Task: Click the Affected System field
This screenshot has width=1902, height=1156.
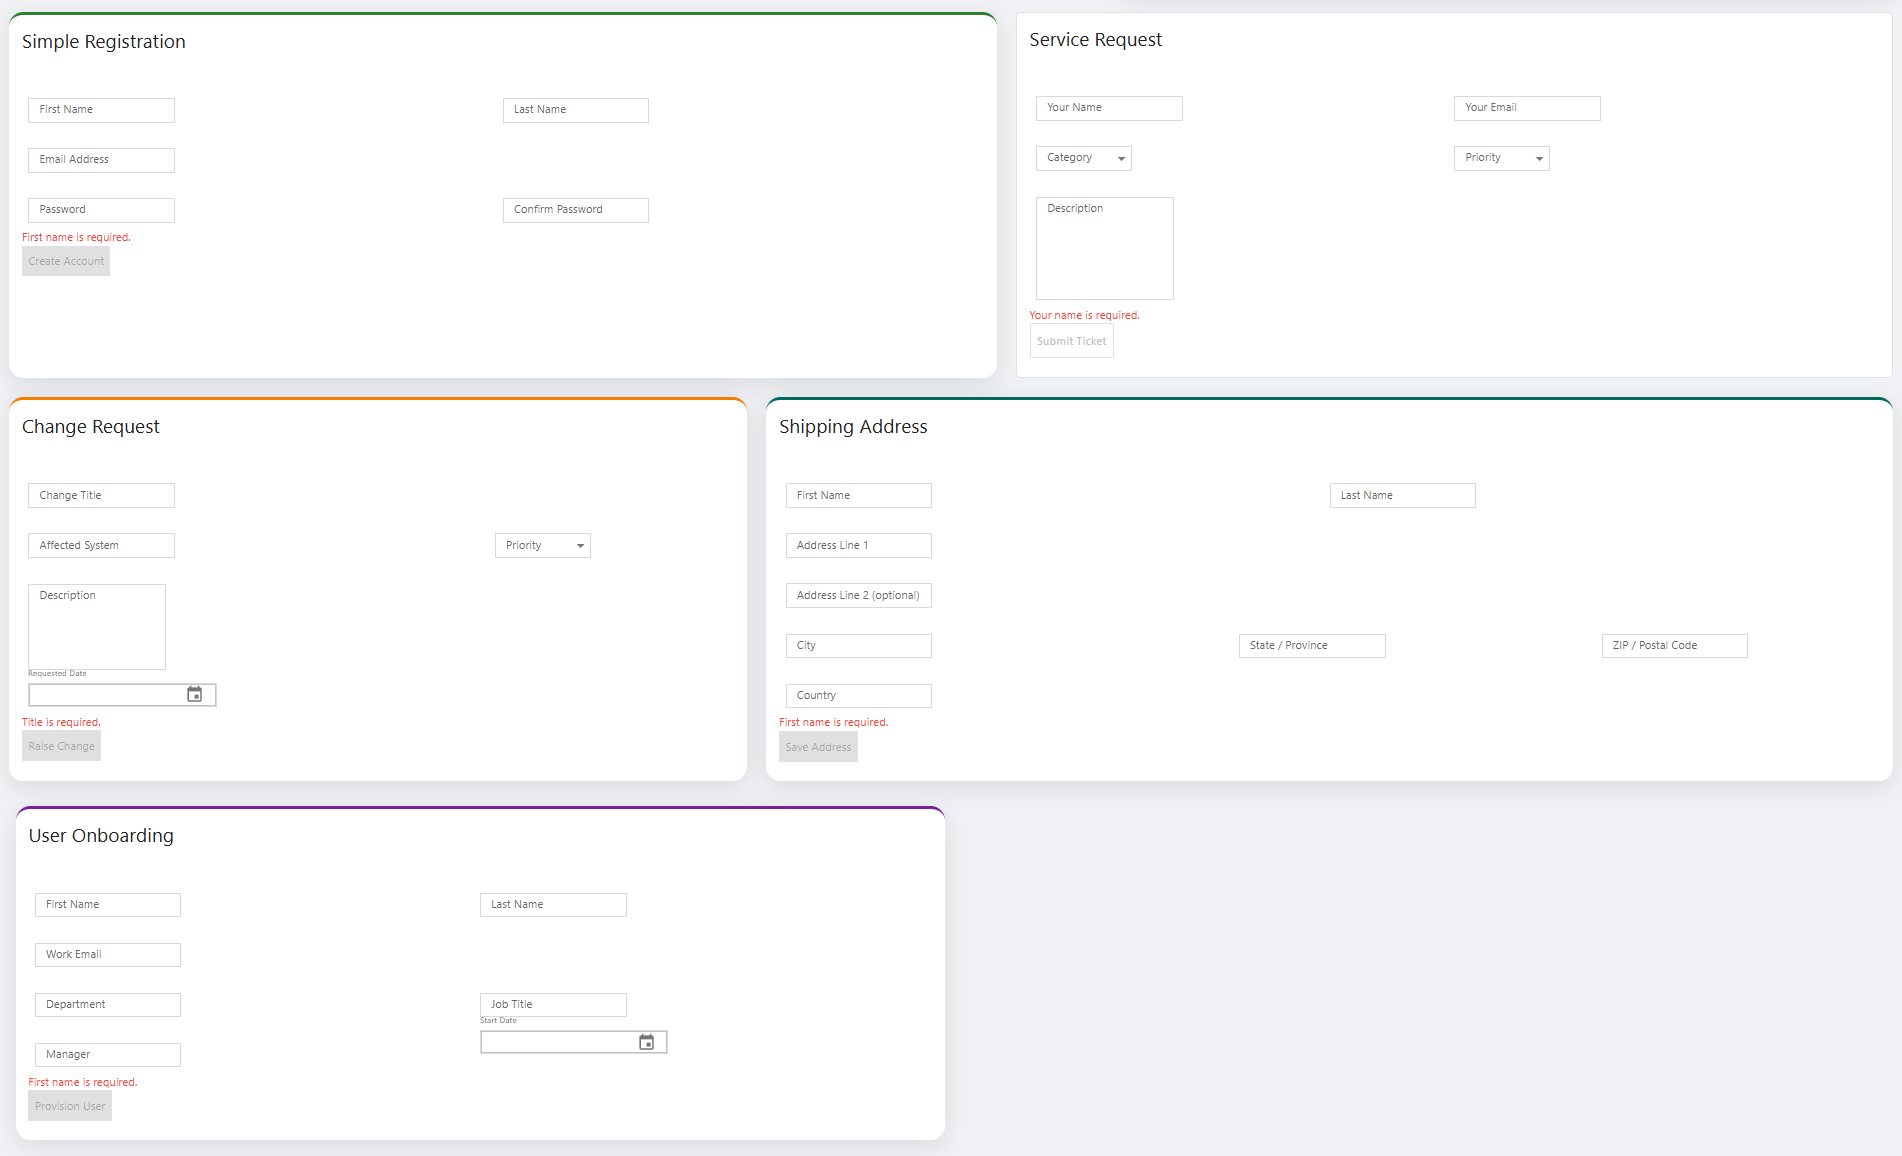Action: tap(101, 545)
